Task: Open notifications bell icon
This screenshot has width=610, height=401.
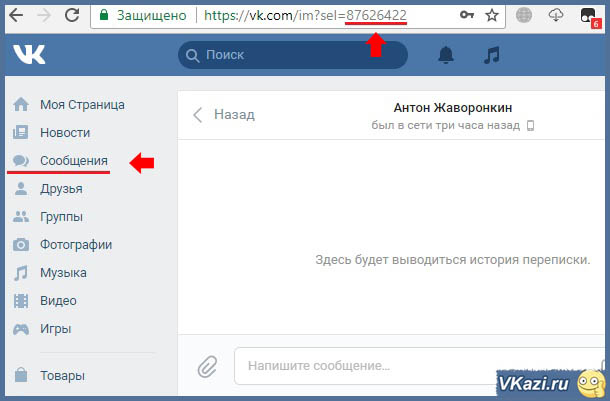Action: [x=446, y=55]
